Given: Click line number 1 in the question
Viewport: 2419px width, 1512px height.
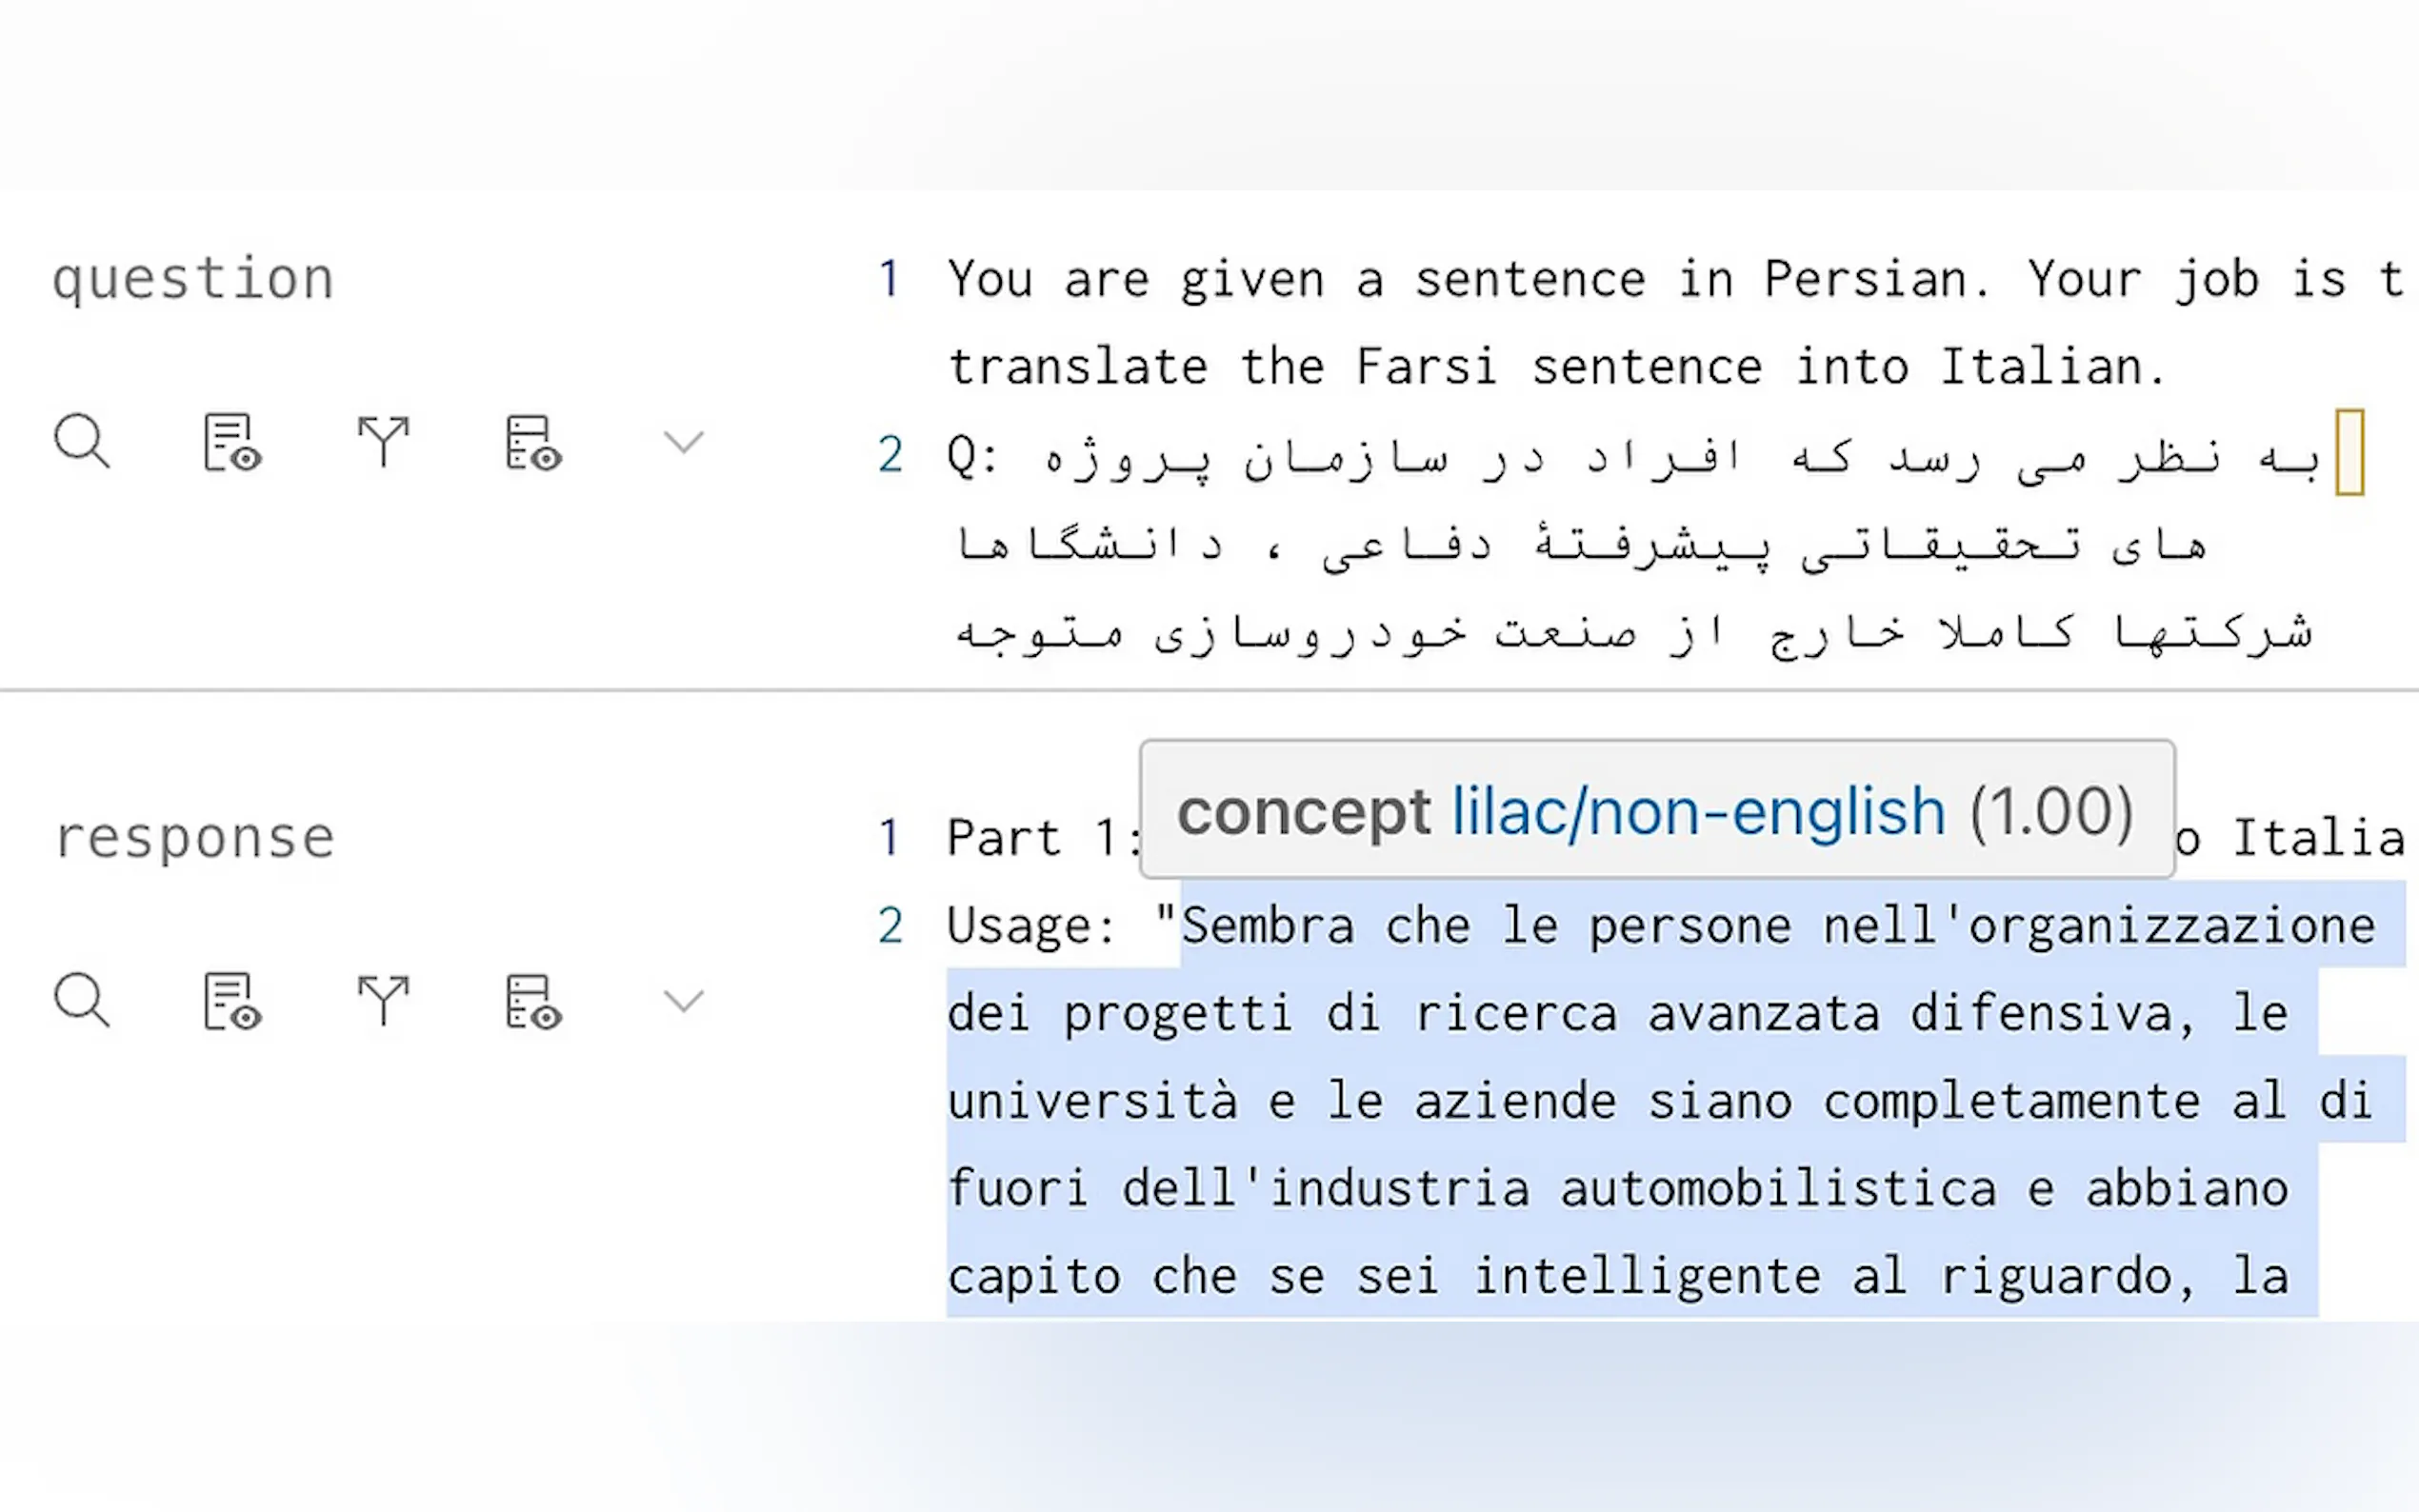Looking at the screenshot, I should (x=888, y=278).
